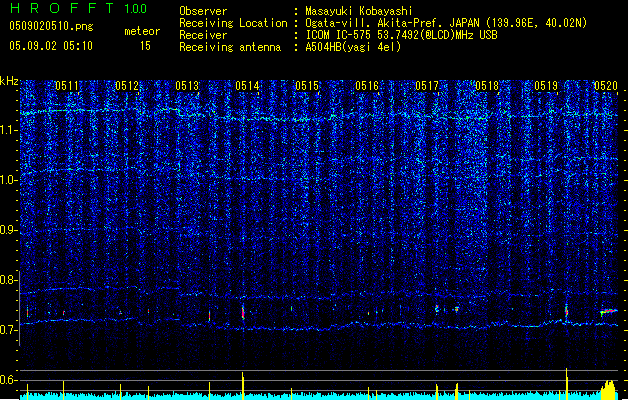Click the meteor count label
Screen dimensions: 629x400
pos(142,31)
